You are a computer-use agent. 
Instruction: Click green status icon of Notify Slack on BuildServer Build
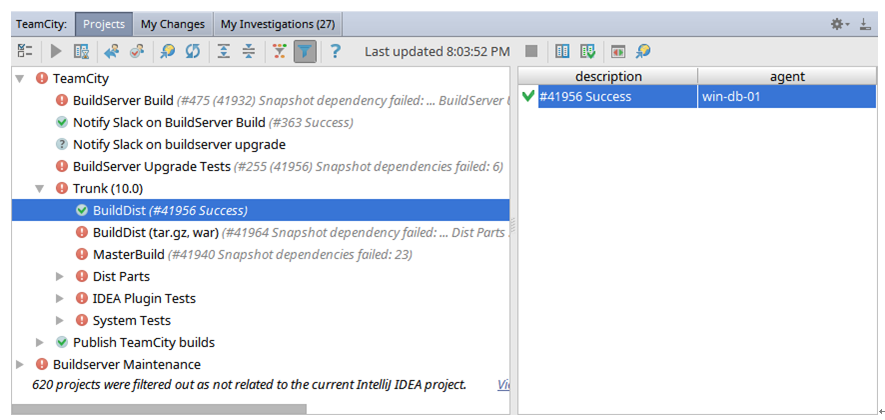pos(62,122)
